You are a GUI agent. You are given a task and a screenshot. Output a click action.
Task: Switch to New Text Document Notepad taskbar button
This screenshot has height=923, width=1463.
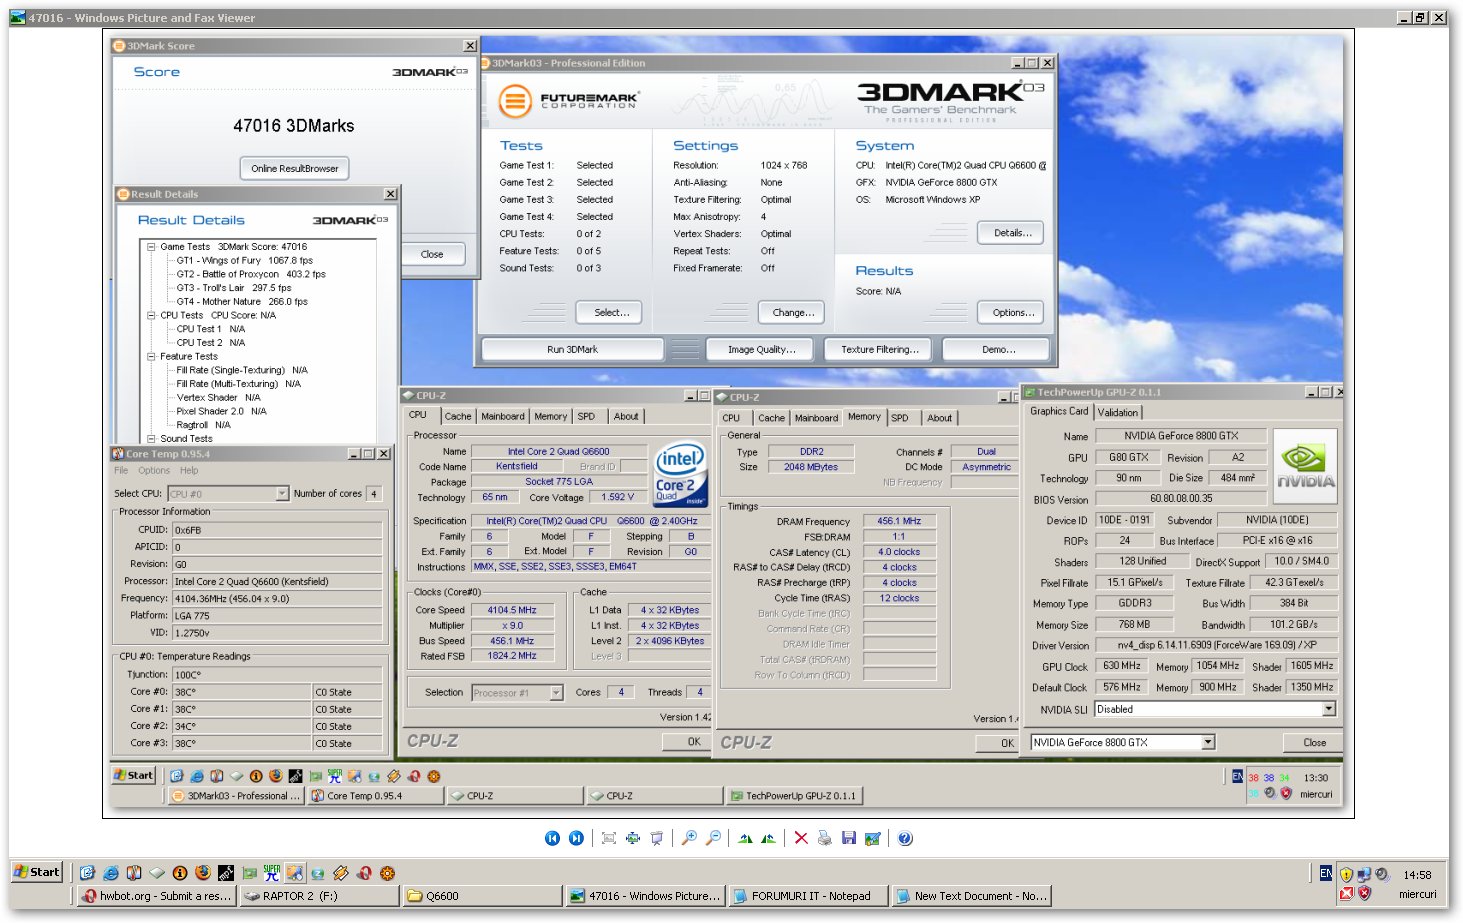tap(970, 896)
